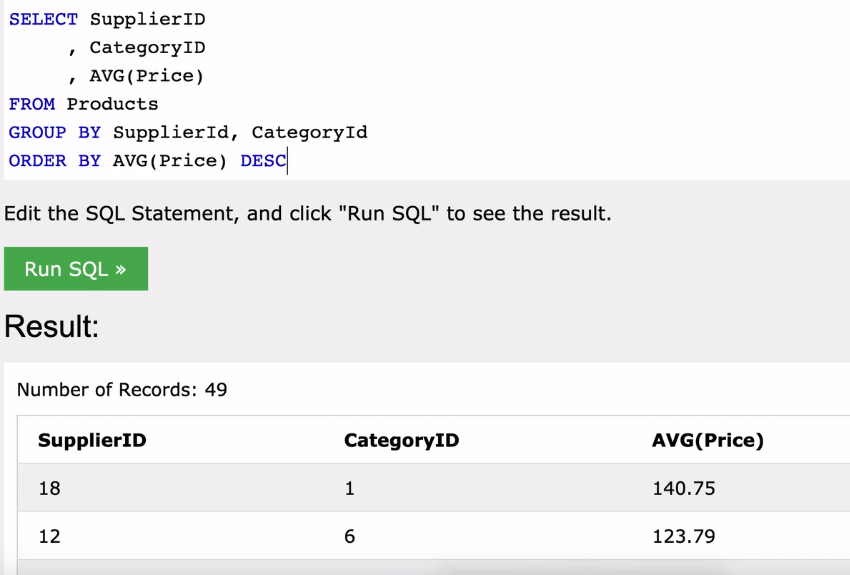Click the CategoryID cell showing 6
Viewport: 850px width, 575px height.
coord(350,537)
